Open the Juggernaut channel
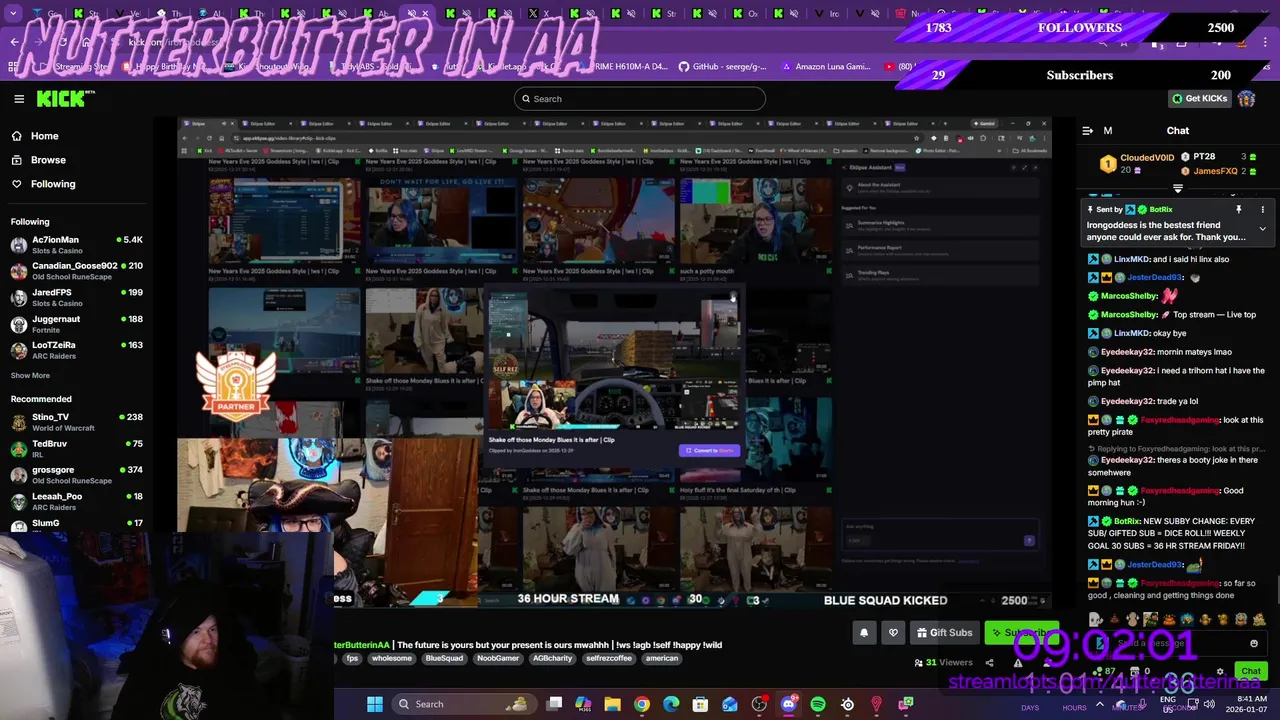The image size is (1280, 720). tap(77, 324)
